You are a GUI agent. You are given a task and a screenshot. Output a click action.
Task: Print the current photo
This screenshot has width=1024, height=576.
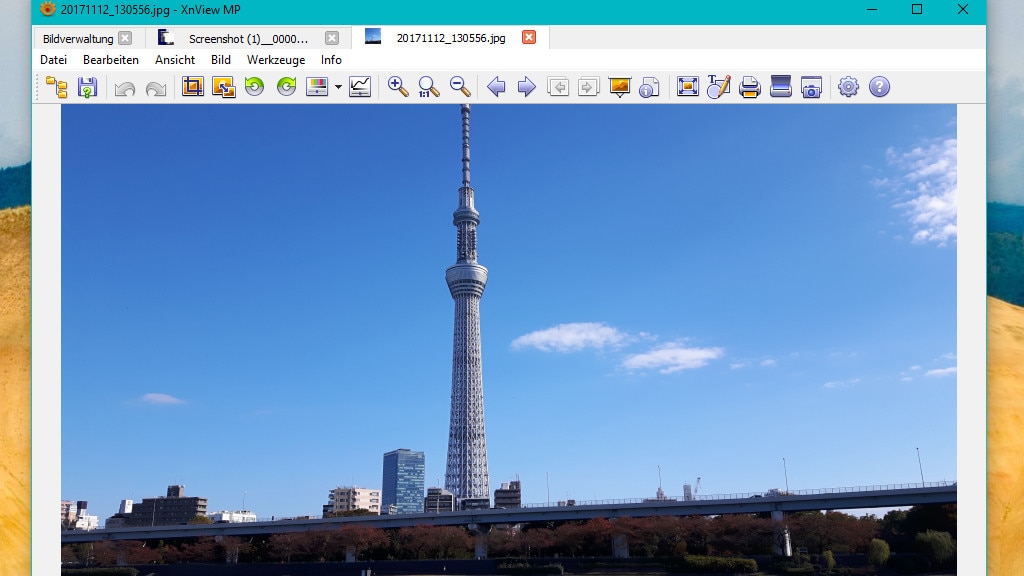click(748, 87)
